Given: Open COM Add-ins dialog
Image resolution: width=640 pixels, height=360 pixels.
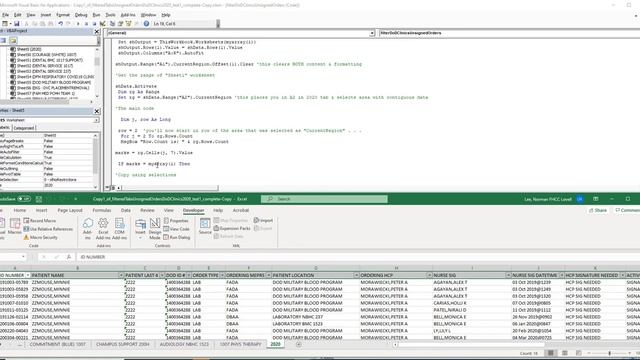Looking at the screenshot, I should pyautogui.click(x=119, y=229).
